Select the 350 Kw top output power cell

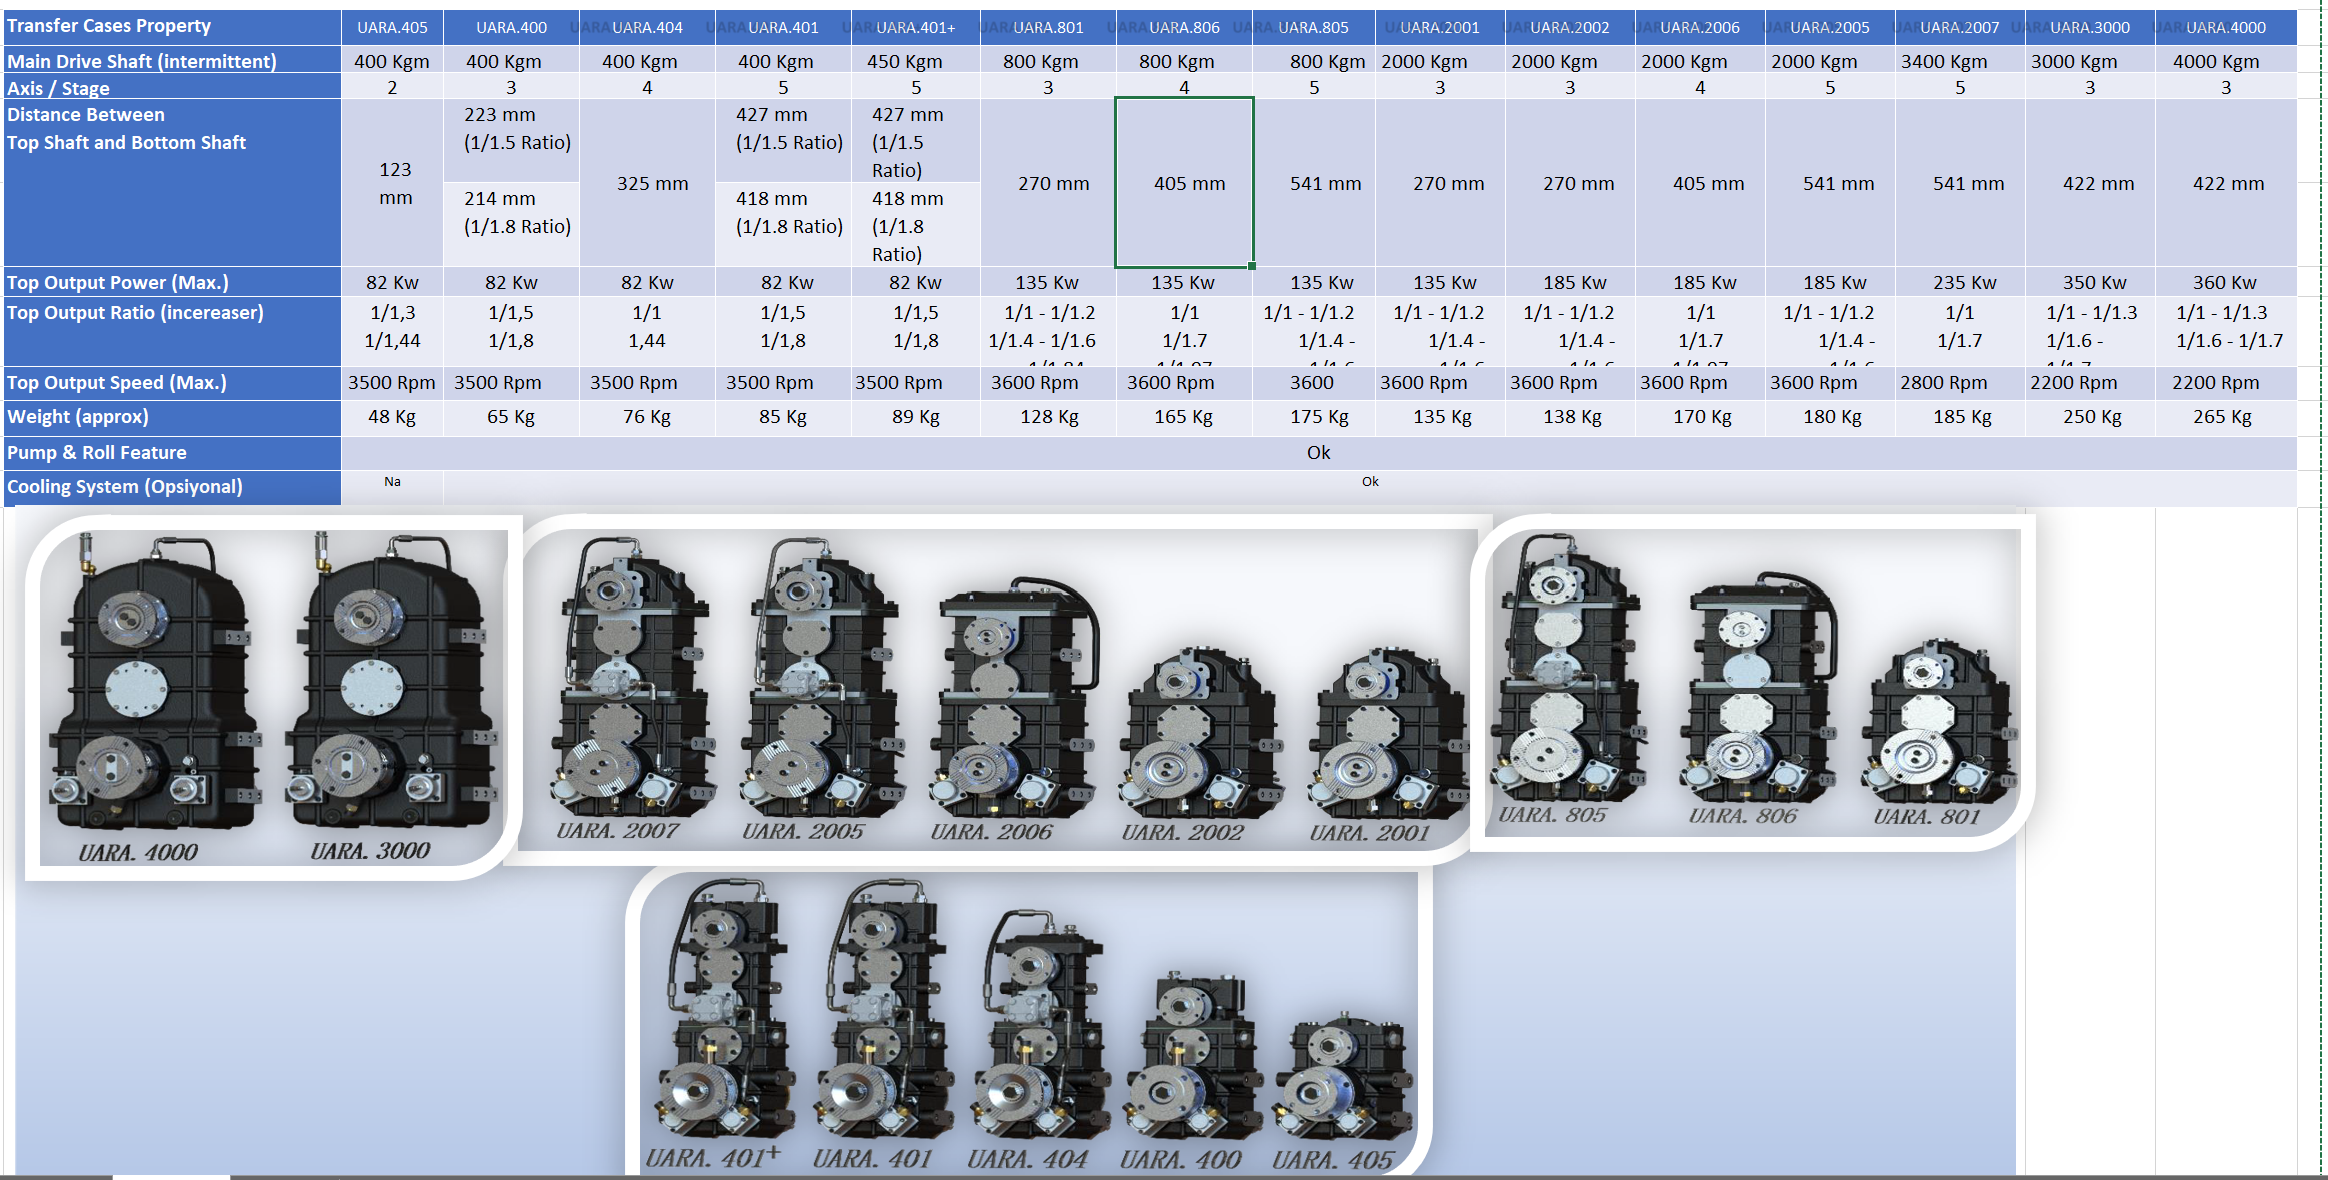(2094, 283)
